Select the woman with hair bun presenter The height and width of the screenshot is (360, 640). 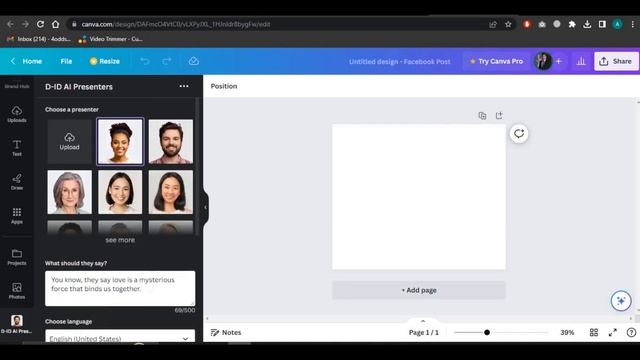tap(120, 141)
